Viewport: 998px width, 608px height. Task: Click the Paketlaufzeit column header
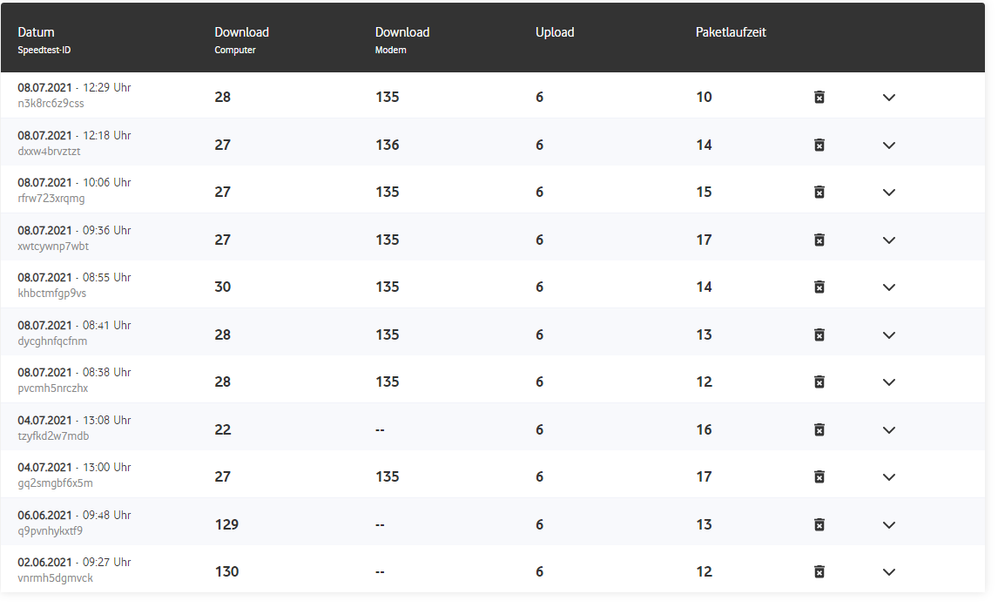(x=731, y=33)
